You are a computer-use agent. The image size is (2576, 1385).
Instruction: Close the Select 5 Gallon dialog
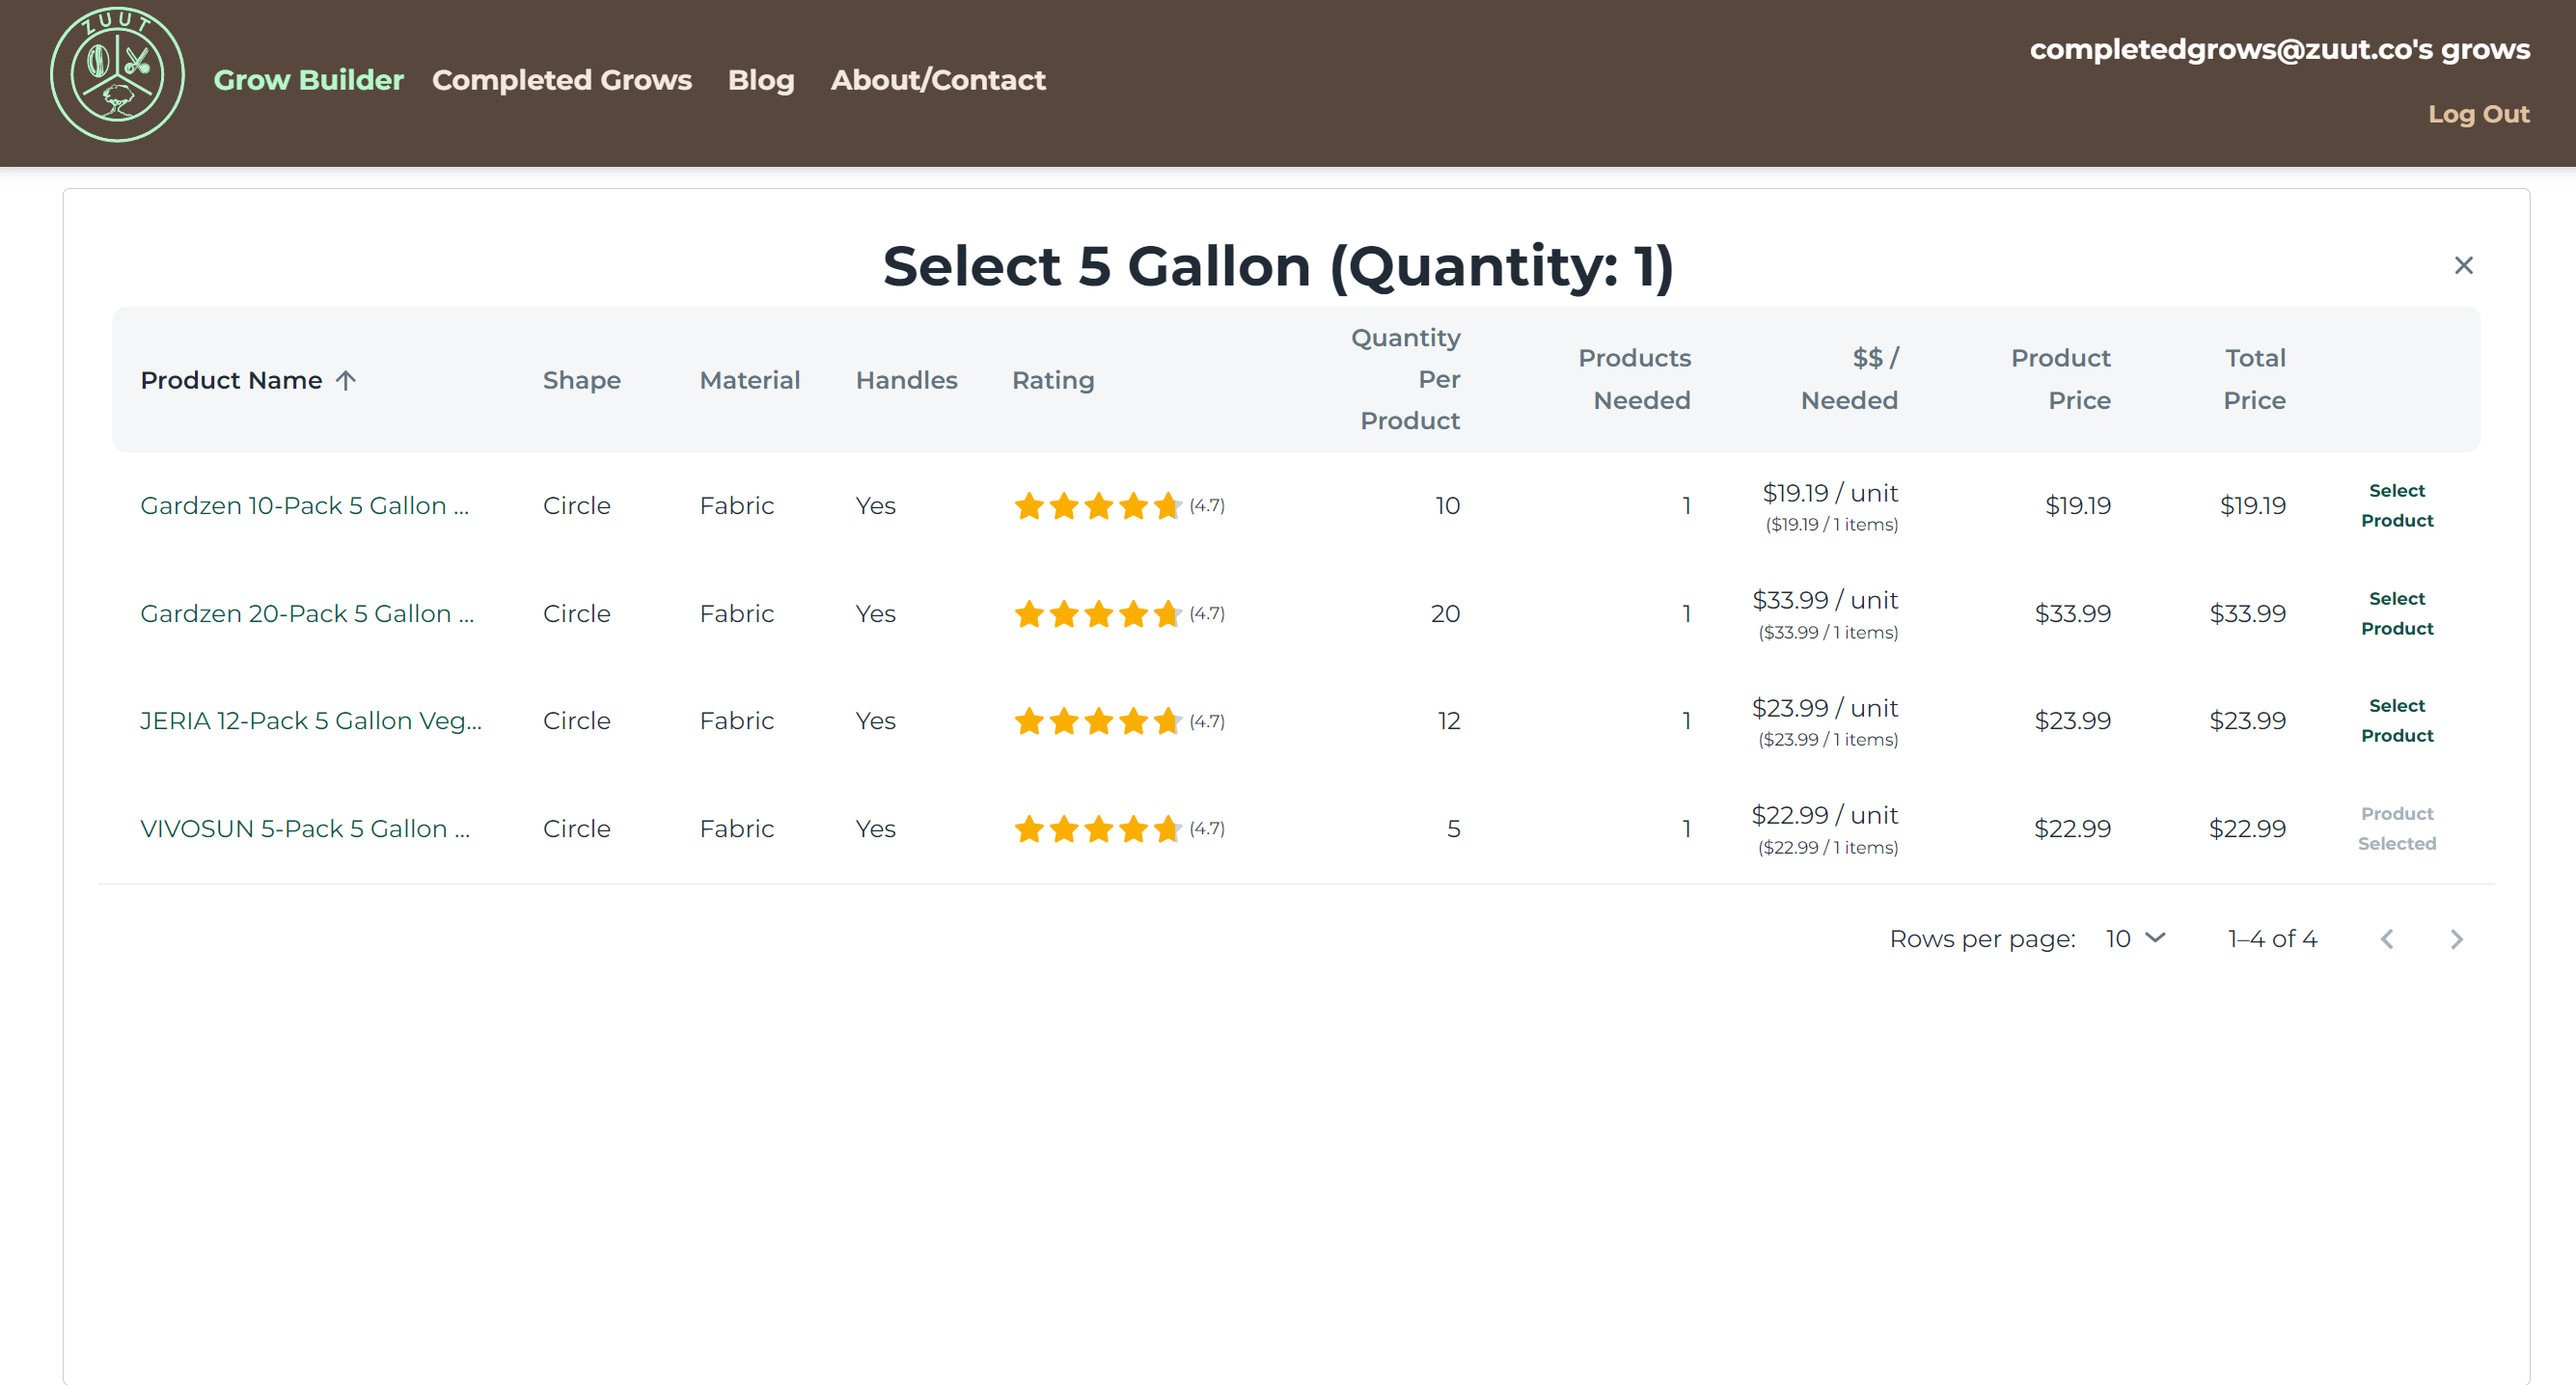click(2463, 265)
